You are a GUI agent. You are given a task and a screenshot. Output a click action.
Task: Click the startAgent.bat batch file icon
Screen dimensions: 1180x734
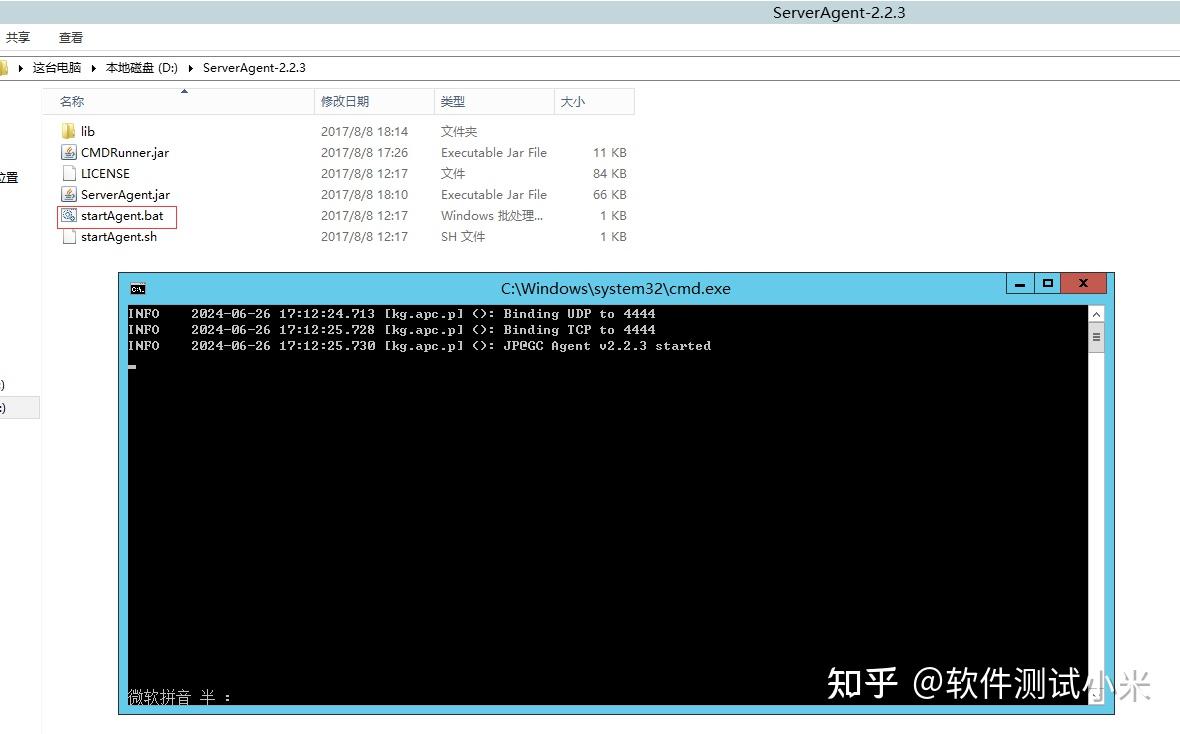point(71,216)
